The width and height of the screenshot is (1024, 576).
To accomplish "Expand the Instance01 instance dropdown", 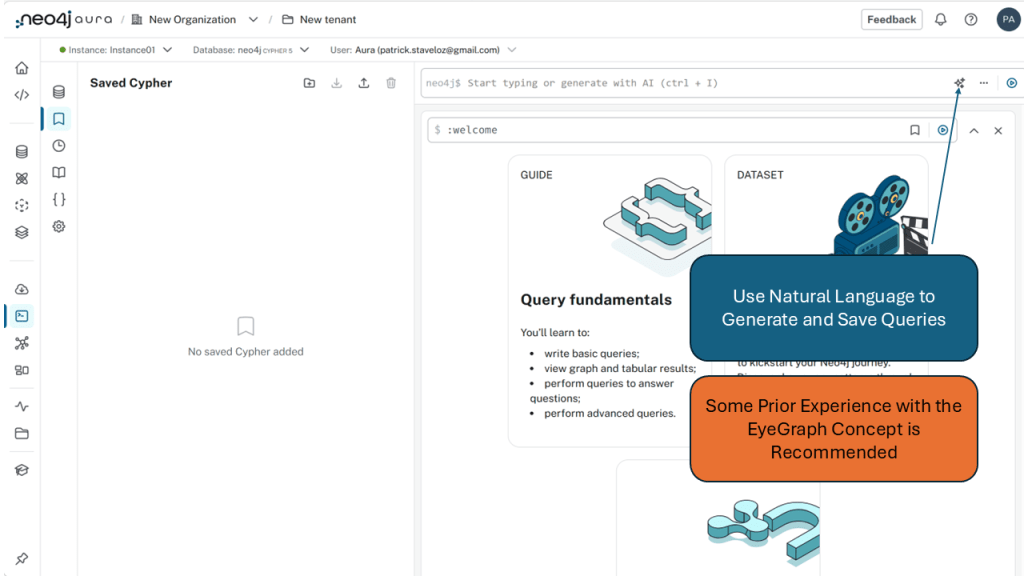I will (167, 50).
